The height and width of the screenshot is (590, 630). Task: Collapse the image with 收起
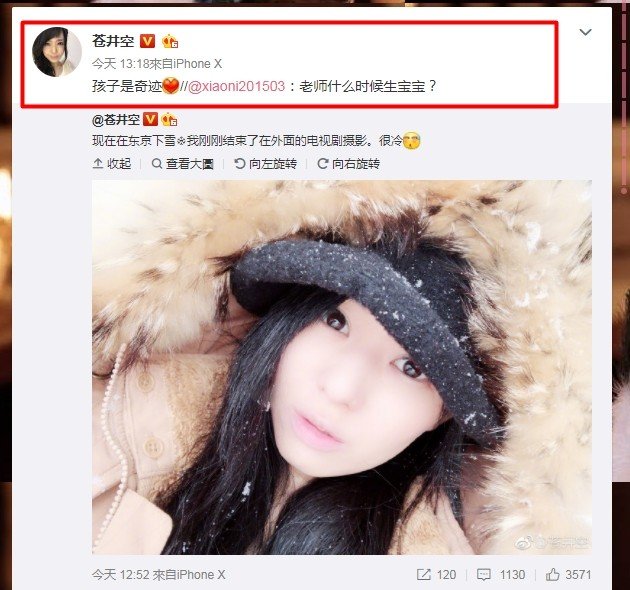112,164
